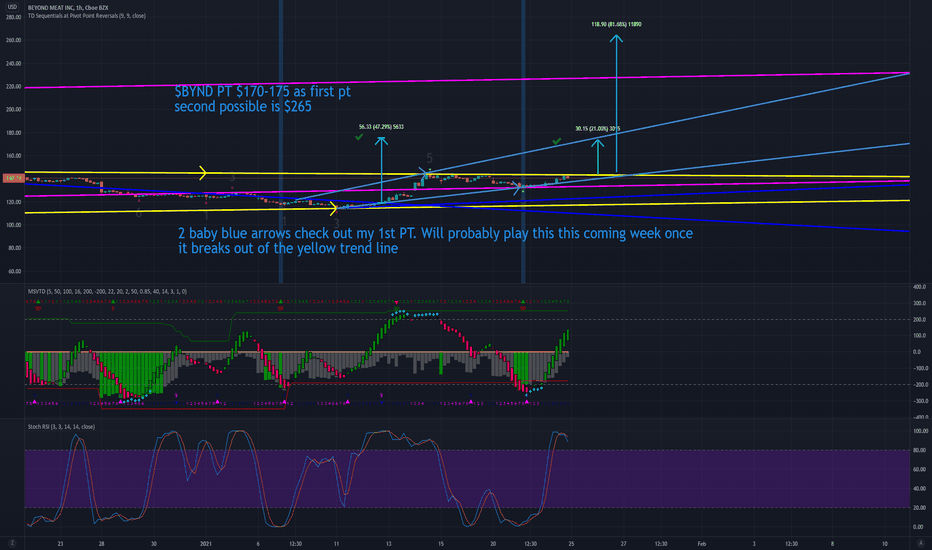Open the USD currency selector
Image resolution: width=932 pixels, height=550 pixels.
pyautogui.click(x=12, y=7)
